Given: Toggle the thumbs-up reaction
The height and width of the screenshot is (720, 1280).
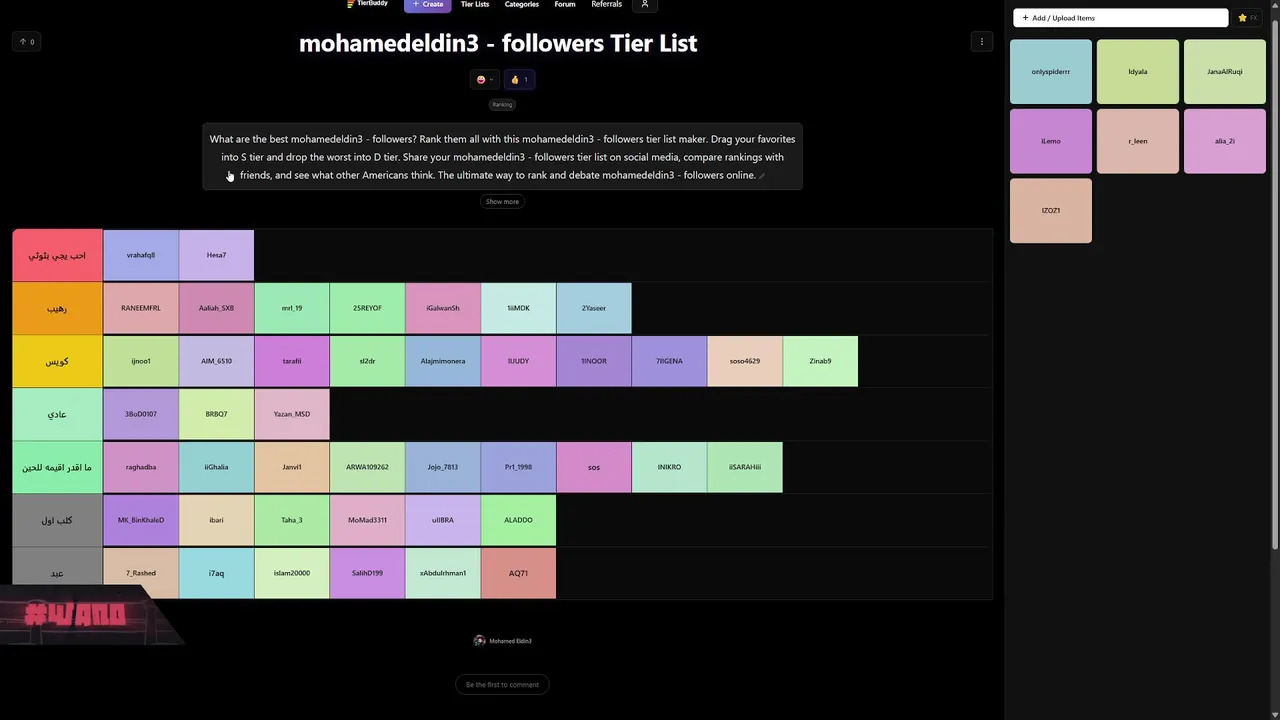Looking at the screenshot, I should [x=519, y=80].
